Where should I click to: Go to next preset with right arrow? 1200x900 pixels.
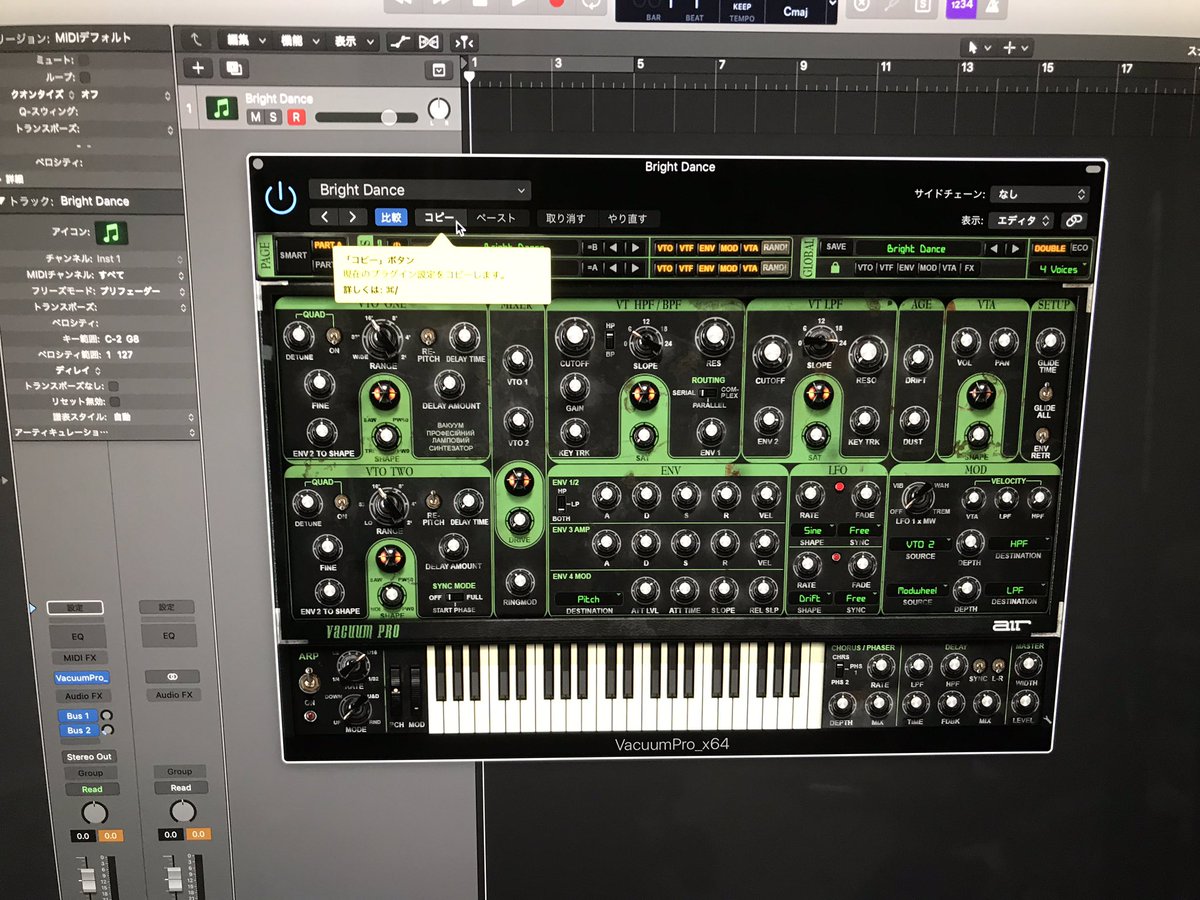coord(352,217)
